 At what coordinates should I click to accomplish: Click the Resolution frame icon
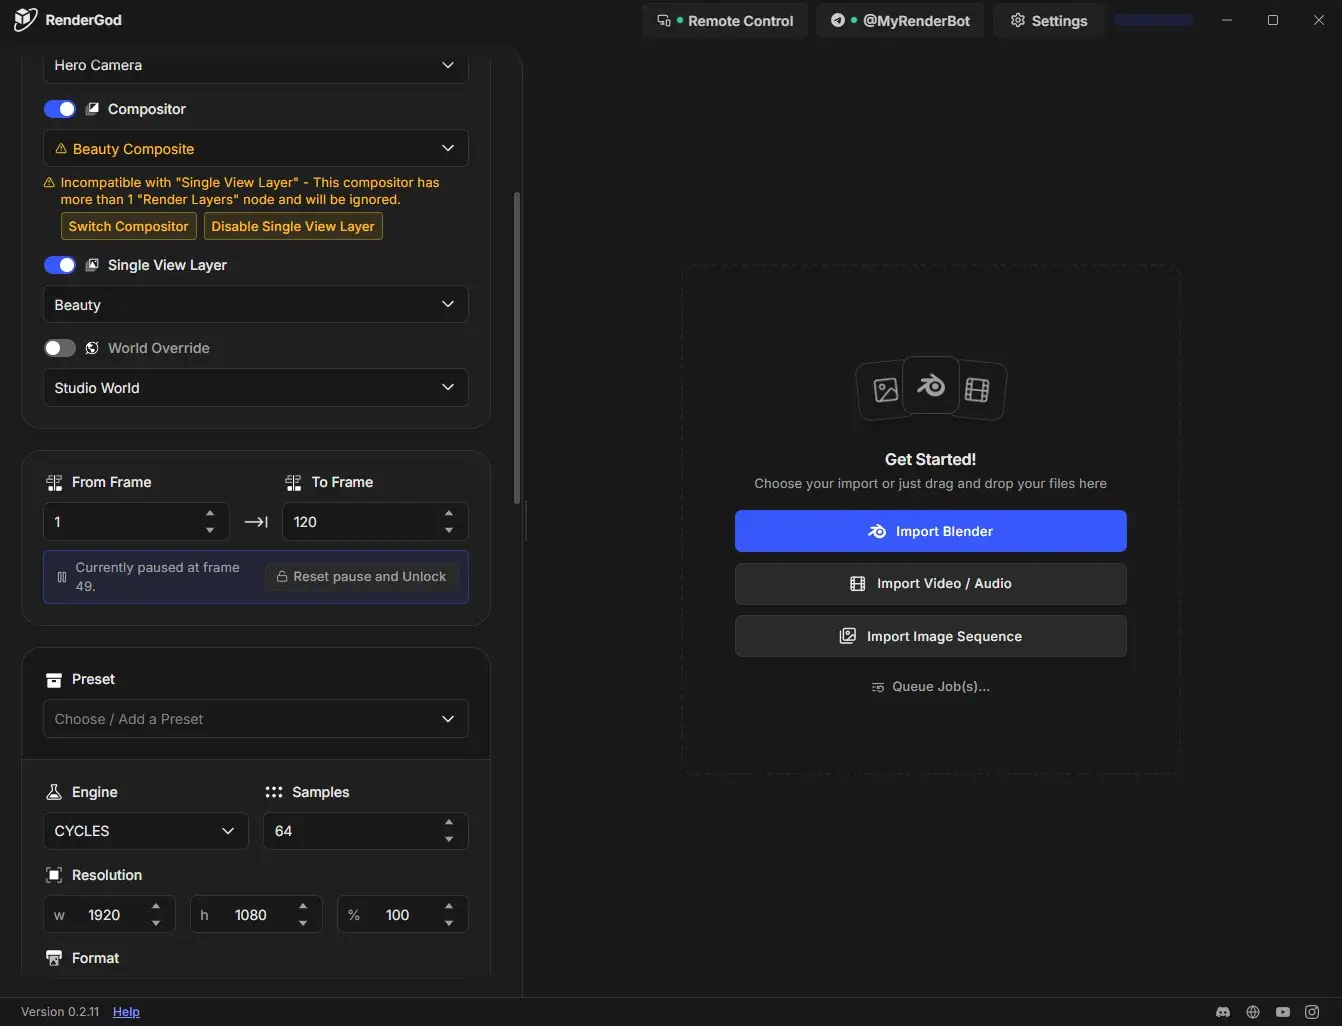54,875
